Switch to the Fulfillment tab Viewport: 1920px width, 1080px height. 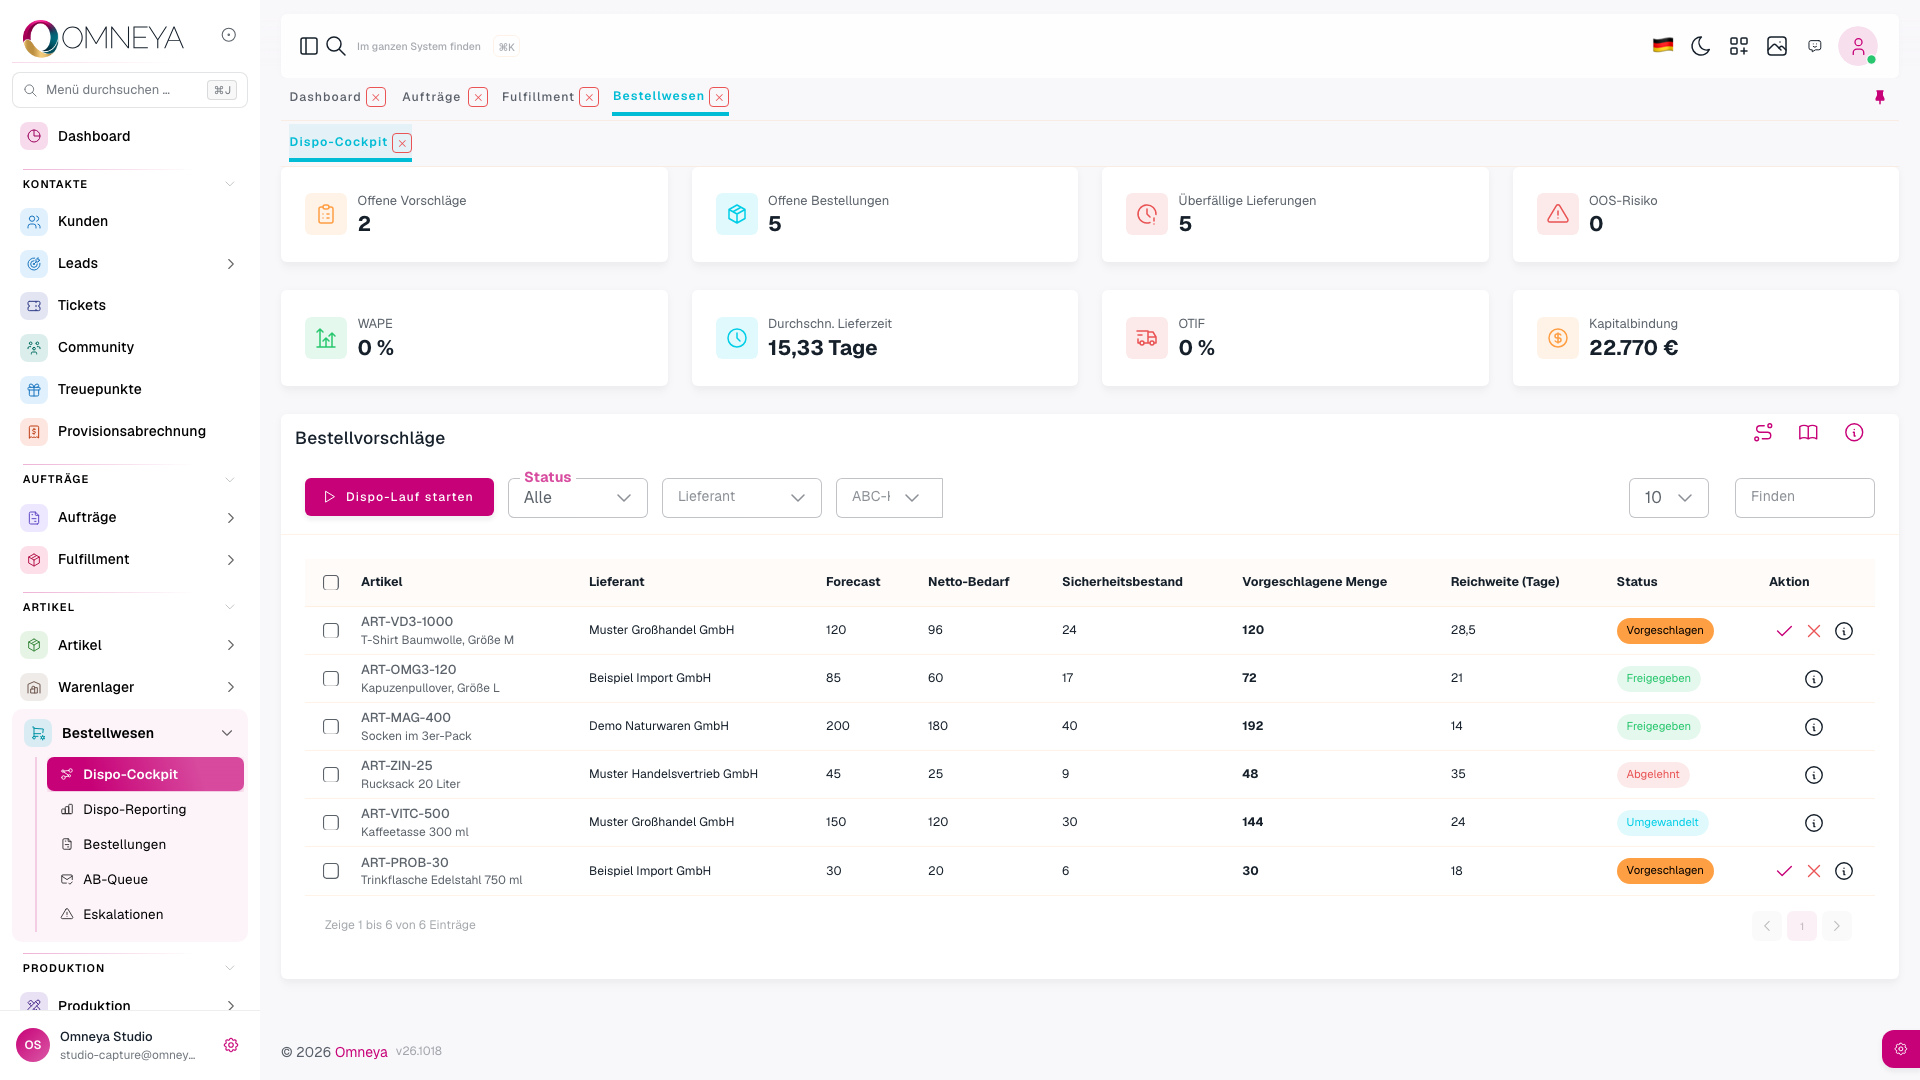click(538, 97)
